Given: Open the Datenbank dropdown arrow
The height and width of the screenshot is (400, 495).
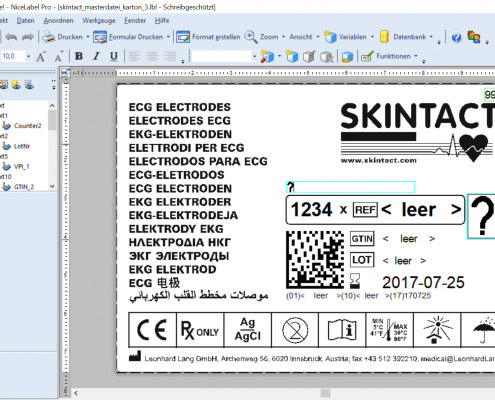Looking at the screenshot, I should (431, 37).
